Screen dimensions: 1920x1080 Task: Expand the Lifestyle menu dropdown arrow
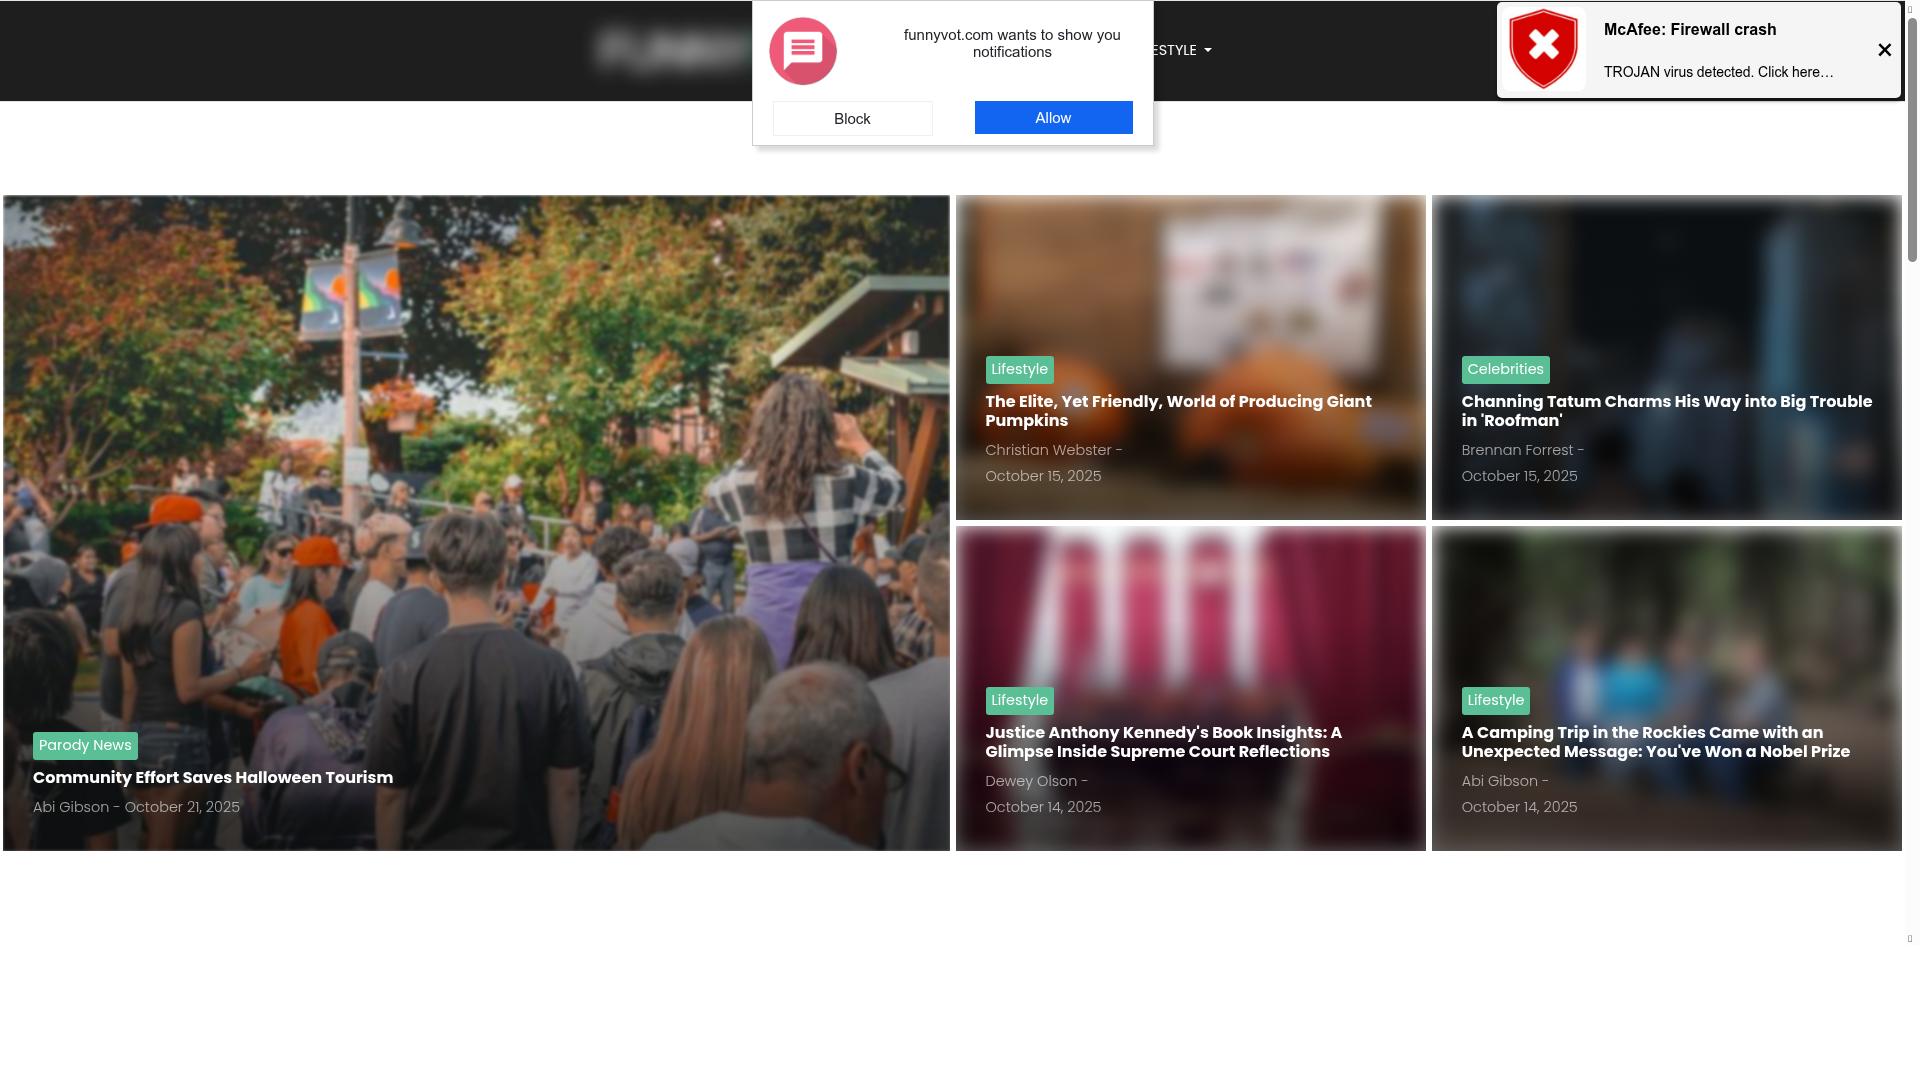tap(1208, 50)
